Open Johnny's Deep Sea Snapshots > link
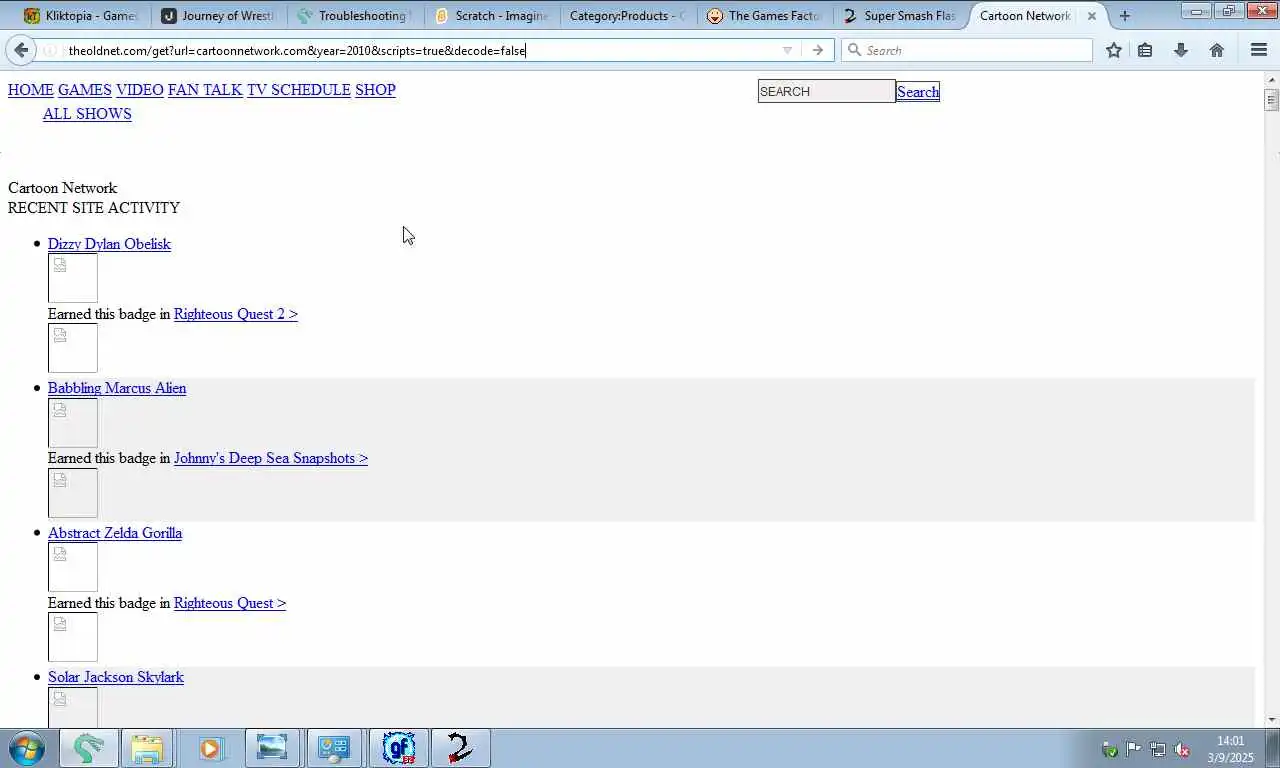Image resolution: width=1280 pixels, height=768 pixels. [x=271, y=458]
